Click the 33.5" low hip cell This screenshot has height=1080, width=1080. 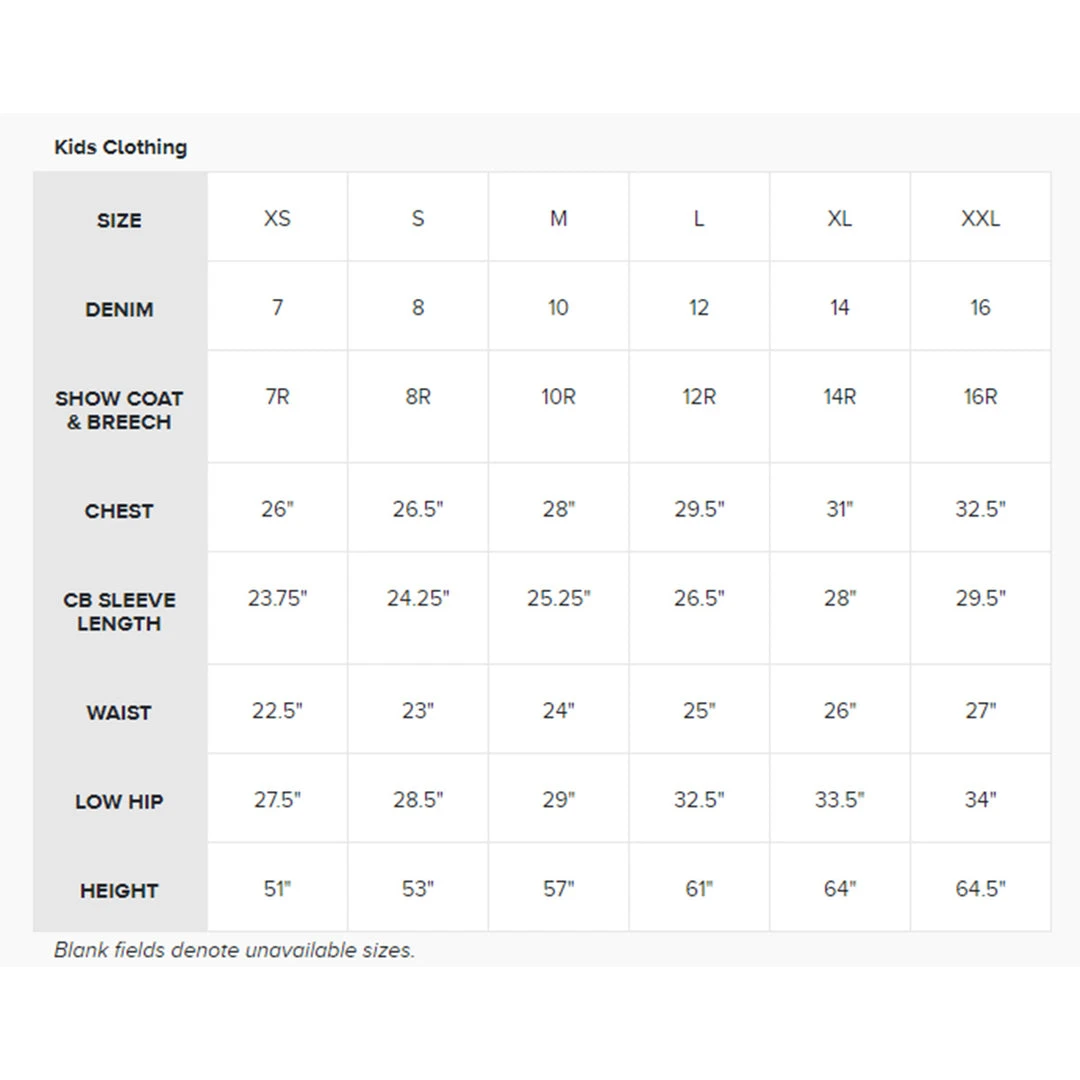(x=839, y=800)
